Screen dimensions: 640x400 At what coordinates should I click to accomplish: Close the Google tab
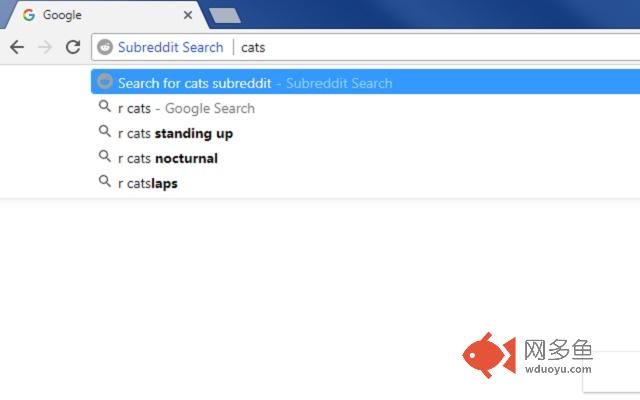[x=188, y=15]
